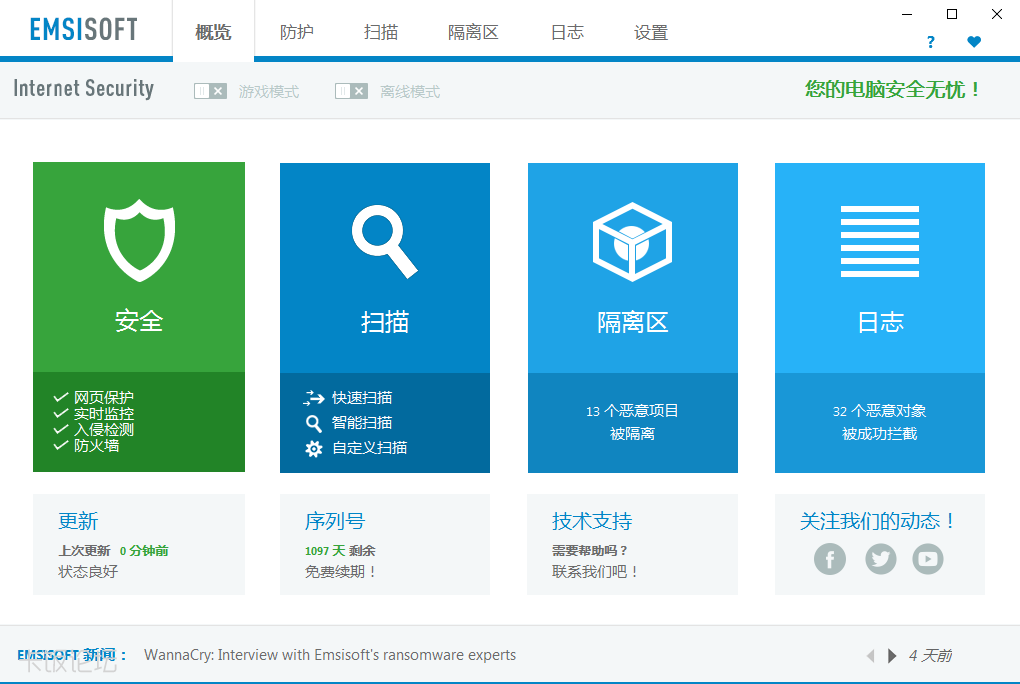Click 入侵检测 status entry

point(103,430)
